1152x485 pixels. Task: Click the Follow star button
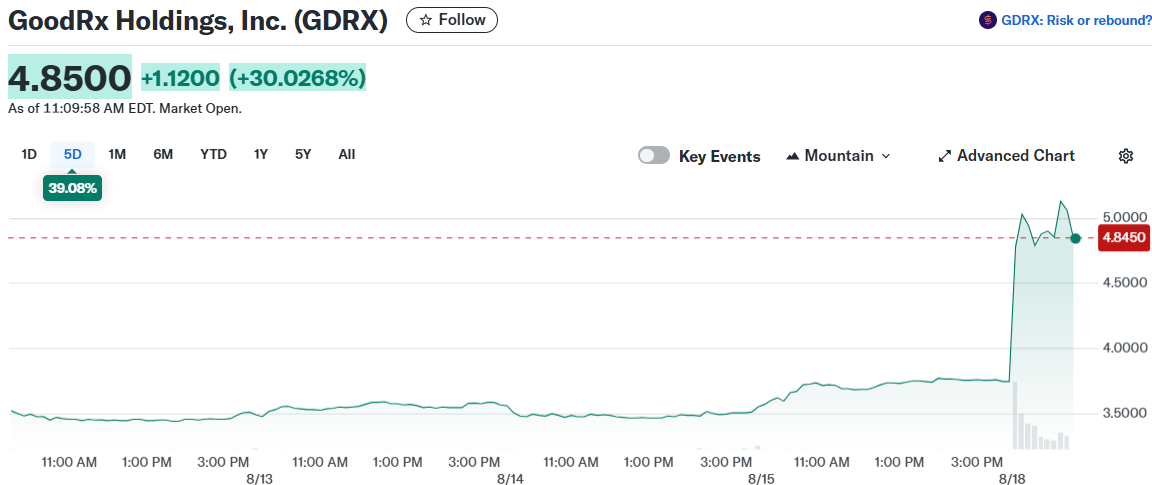[452, 20]
